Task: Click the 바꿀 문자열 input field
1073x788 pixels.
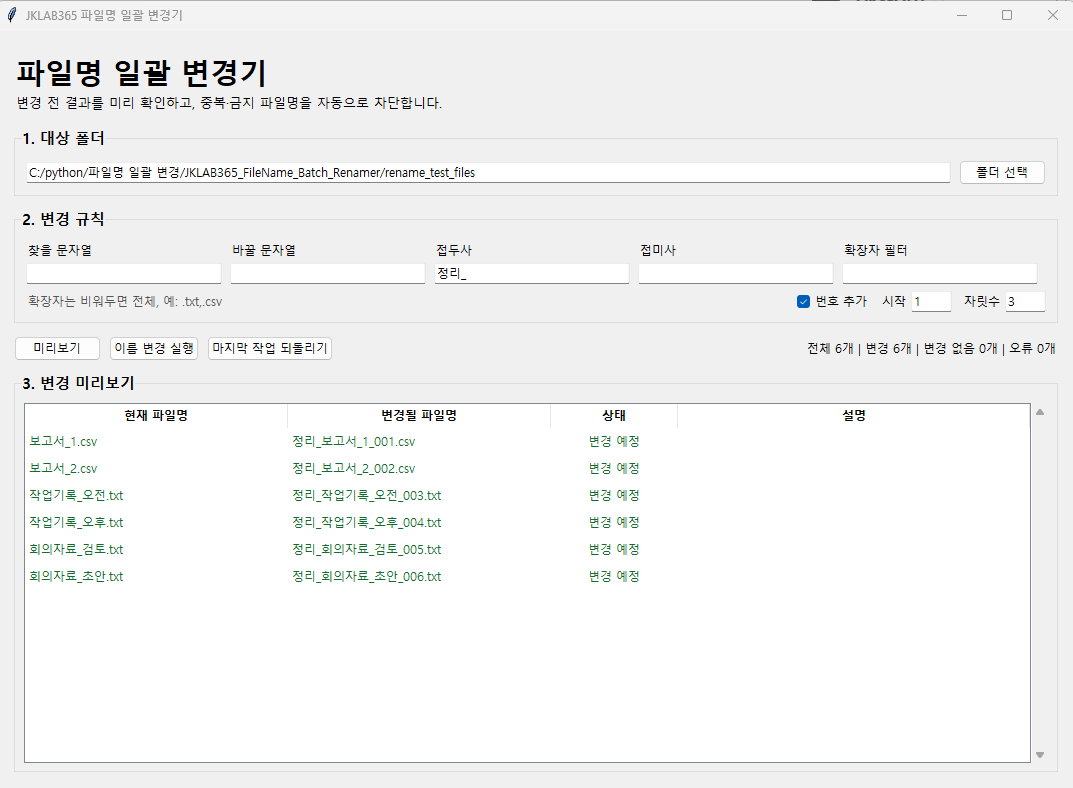Action: point(328,273)
